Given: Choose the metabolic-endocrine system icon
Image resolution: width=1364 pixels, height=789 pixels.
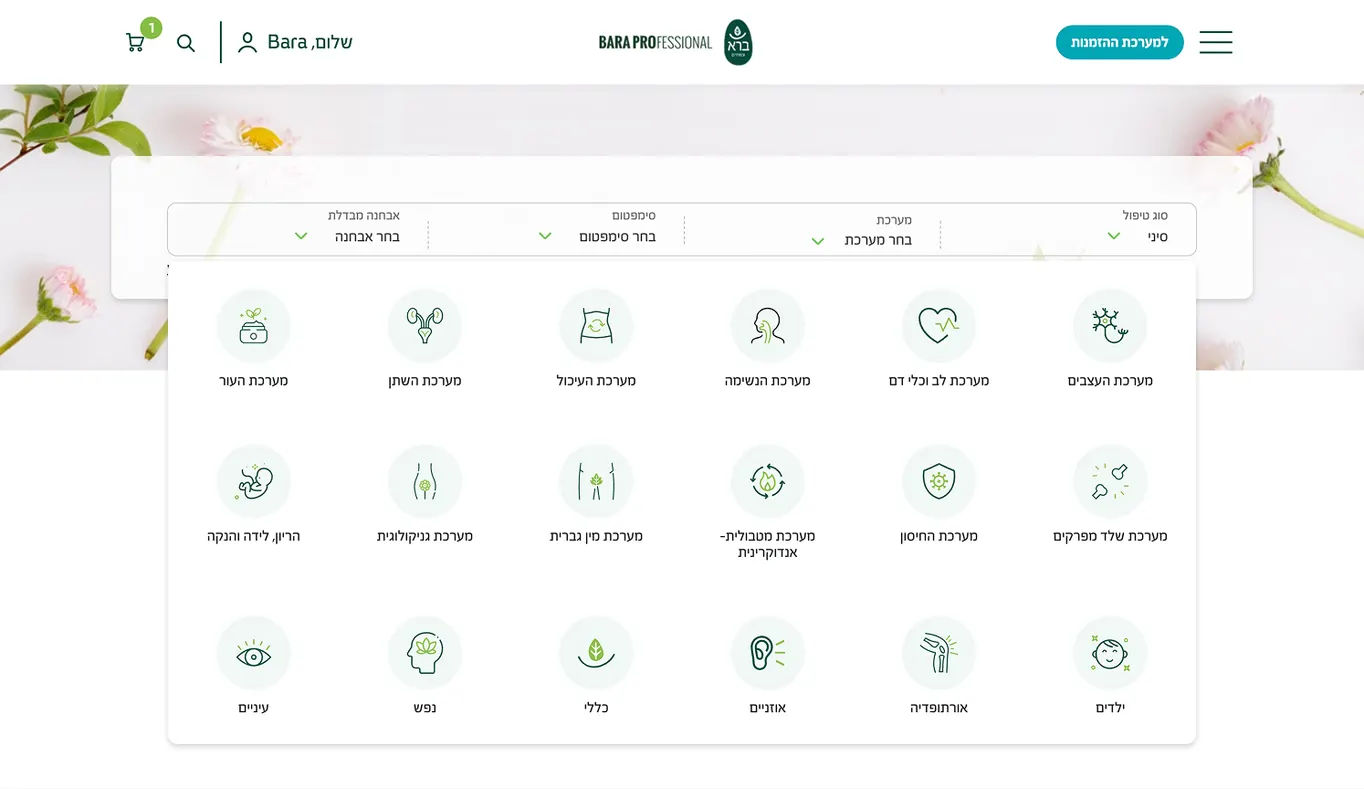Looking at the screenshot, I should click(x=767, y=481).
